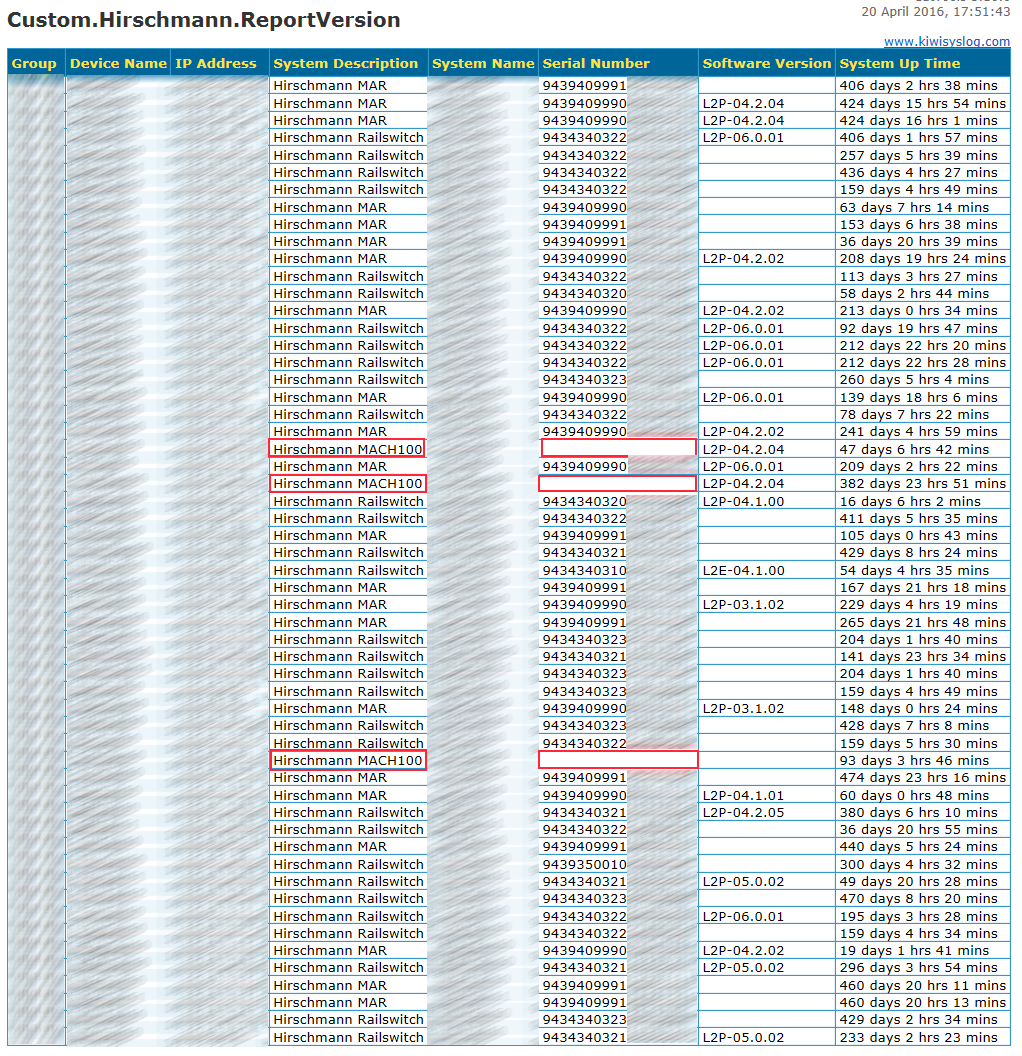Click Hirschmann MACH100 in the 47 days row
The height and width of the screenshot is (1056, 1022).
point(347,449)
